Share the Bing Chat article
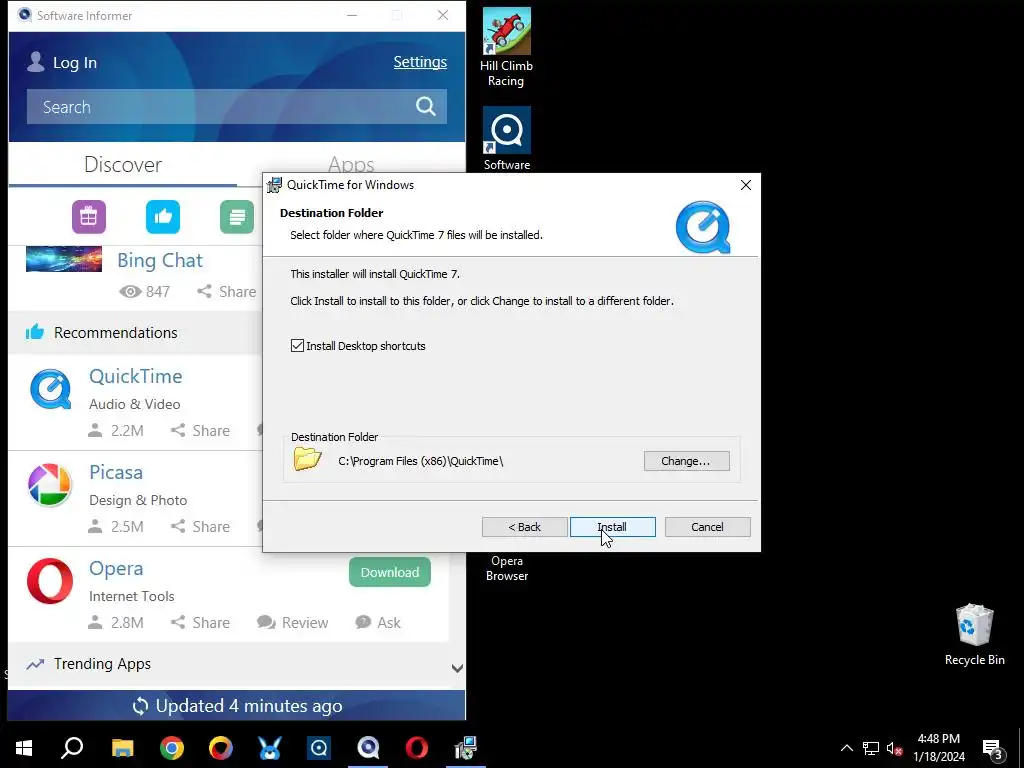 click(227, 291)
